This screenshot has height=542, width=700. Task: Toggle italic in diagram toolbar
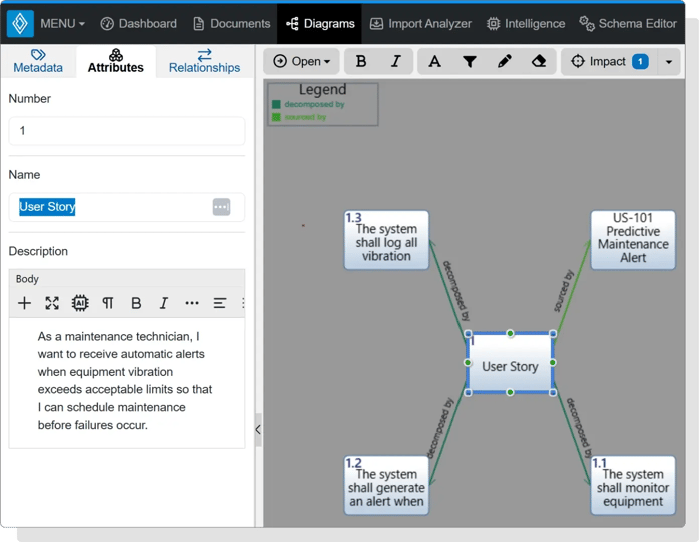tap(396, 61)
